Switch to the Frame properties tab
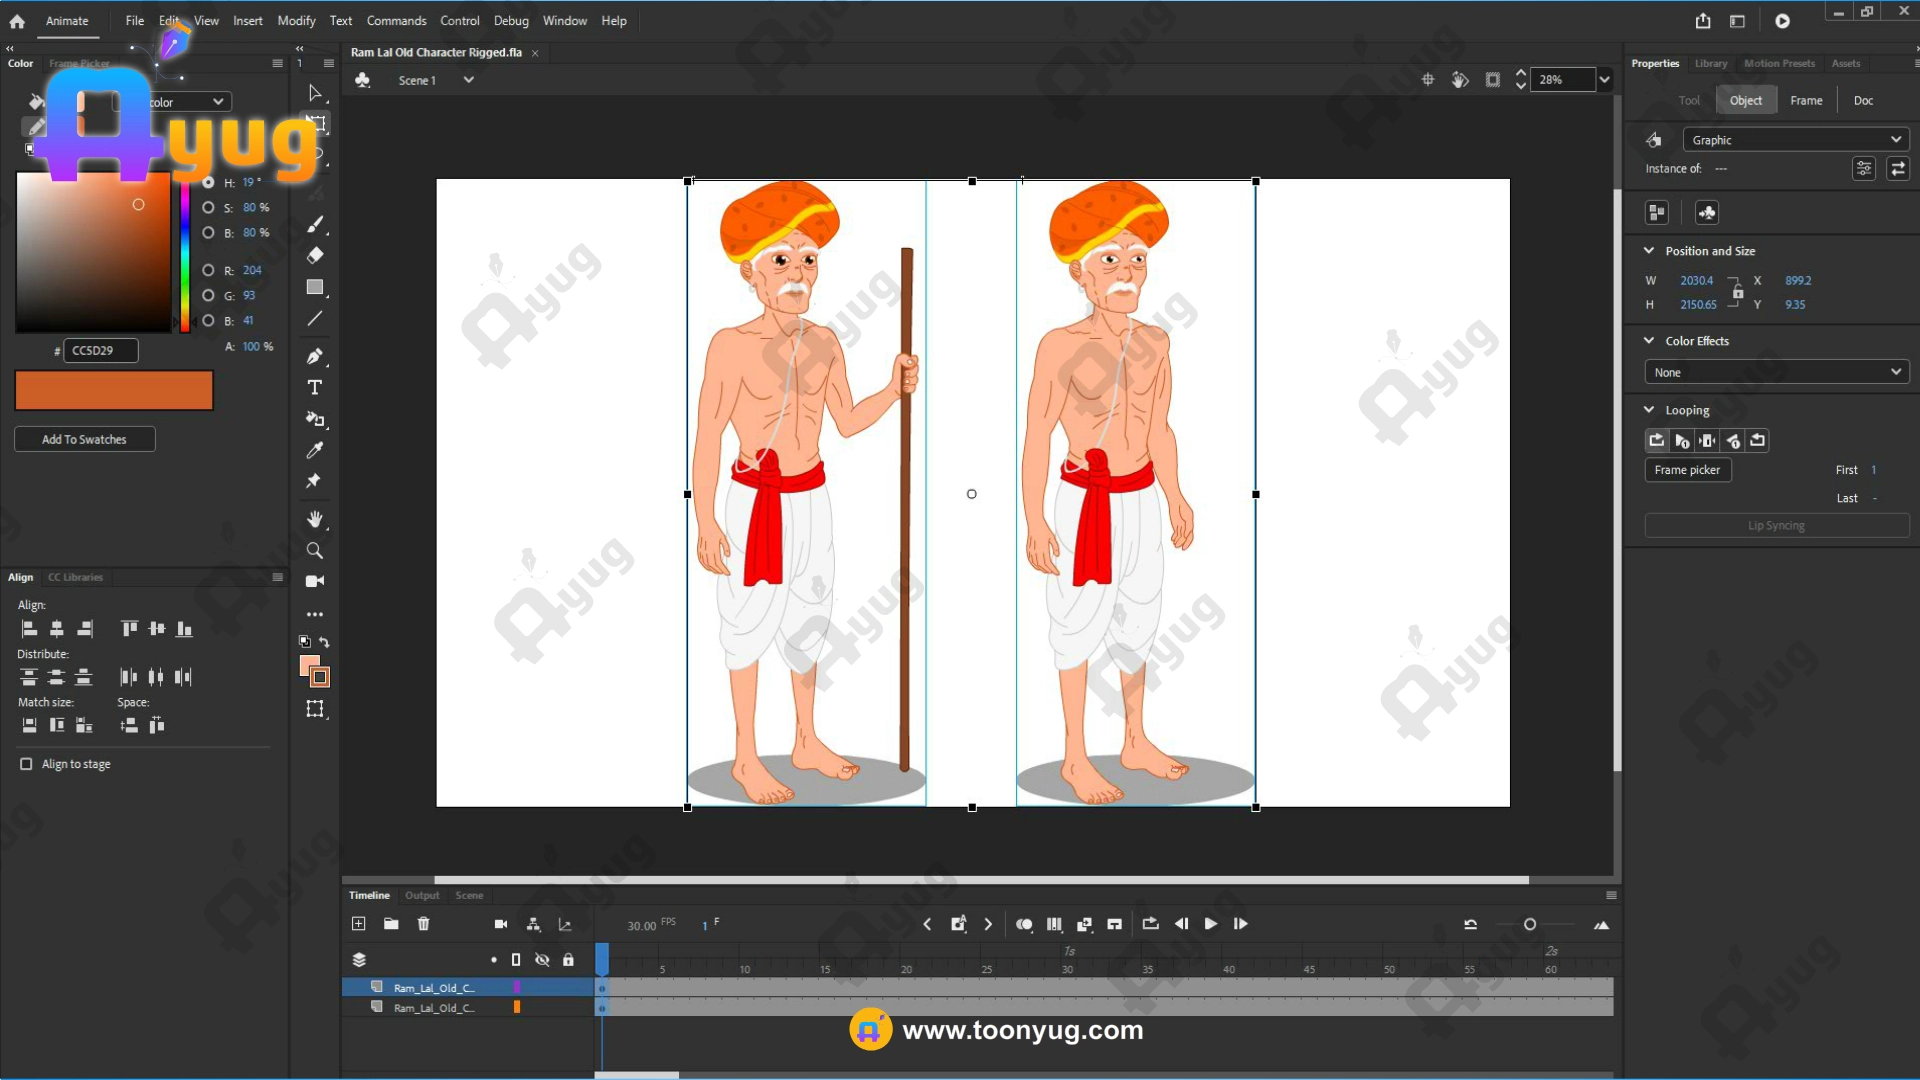The height and width of the screenshot is (1080, 1920). (1806, 100)
